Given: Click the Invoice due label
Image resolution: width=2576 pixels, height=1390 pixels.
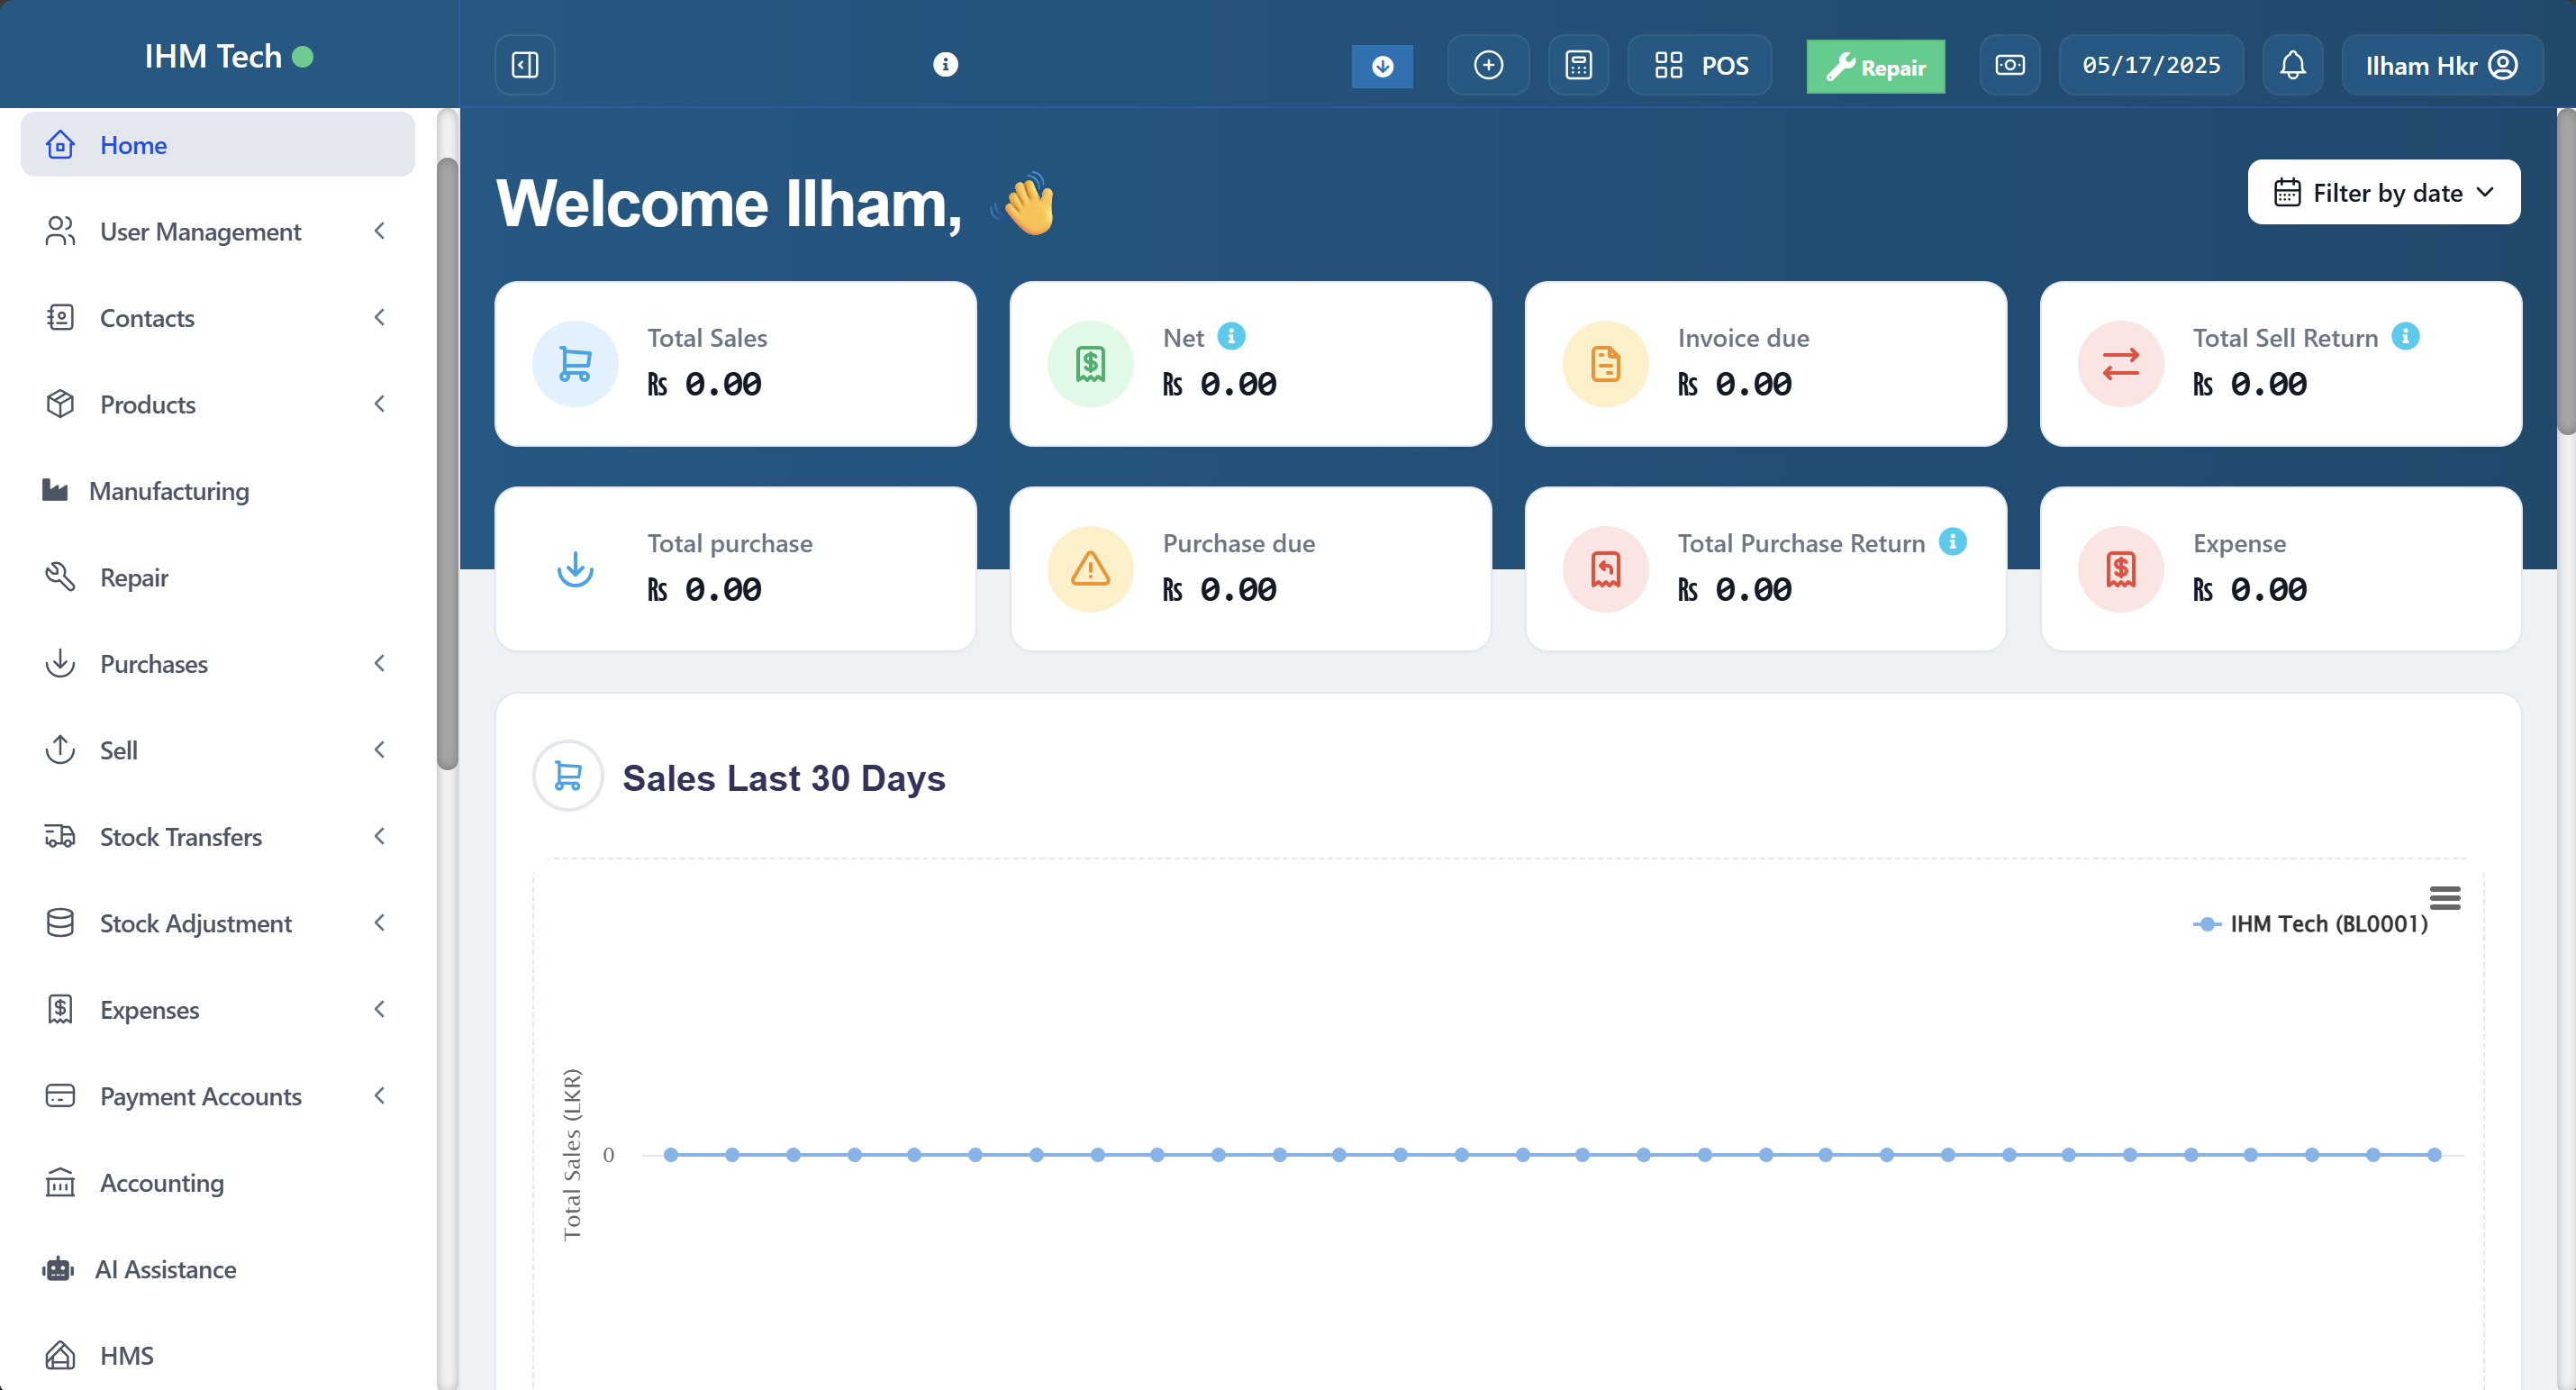Looking at the screenshot, I should pyautogui.click(x=1743, y=338).
